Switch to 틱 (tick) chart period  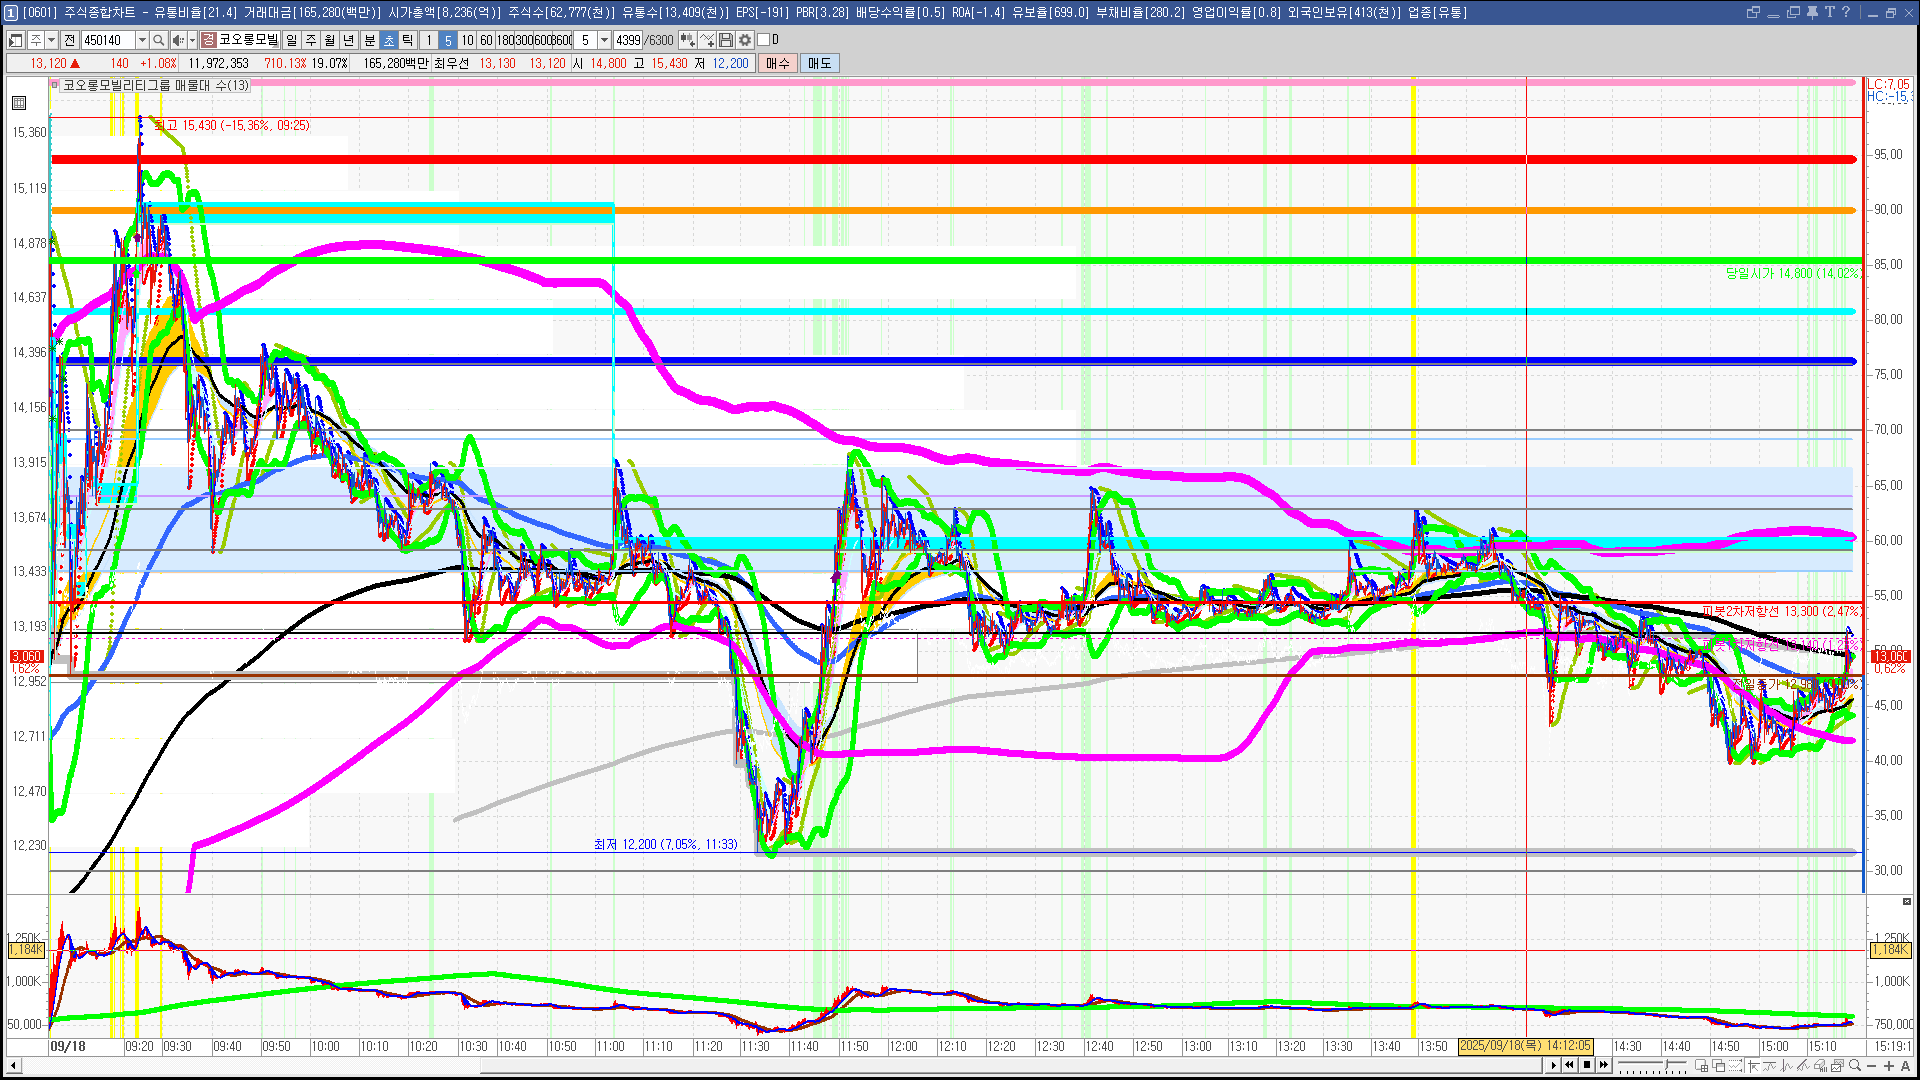pyautogui.click(x=408, y=40)
